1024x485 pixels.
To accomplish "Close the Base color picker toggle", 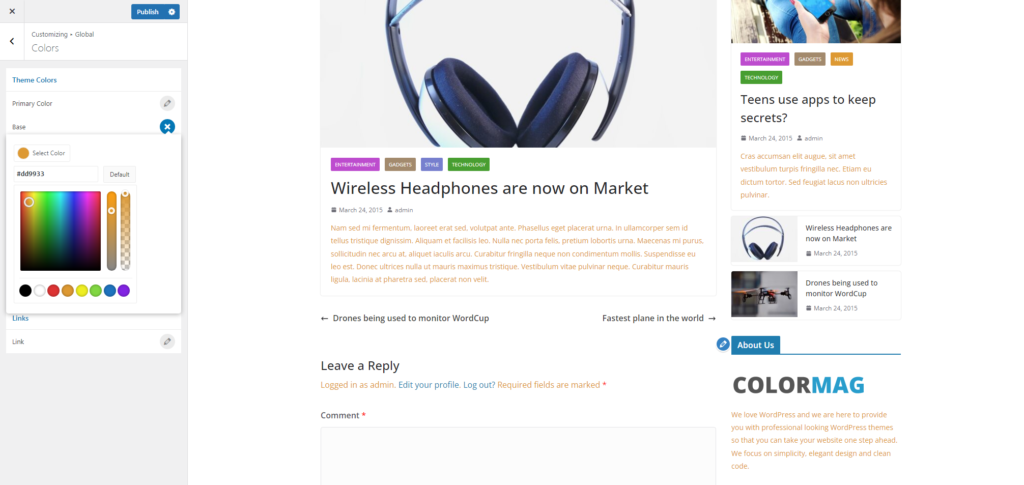I will click(167, 127).
